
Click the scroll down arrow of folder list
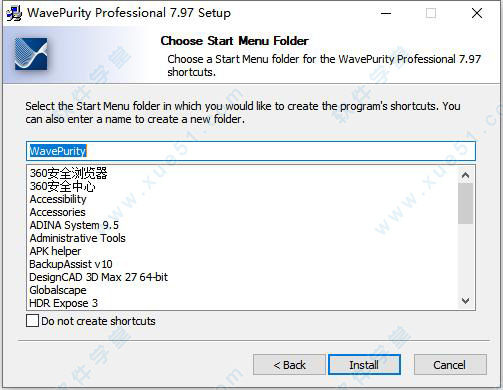pos(465,301)
